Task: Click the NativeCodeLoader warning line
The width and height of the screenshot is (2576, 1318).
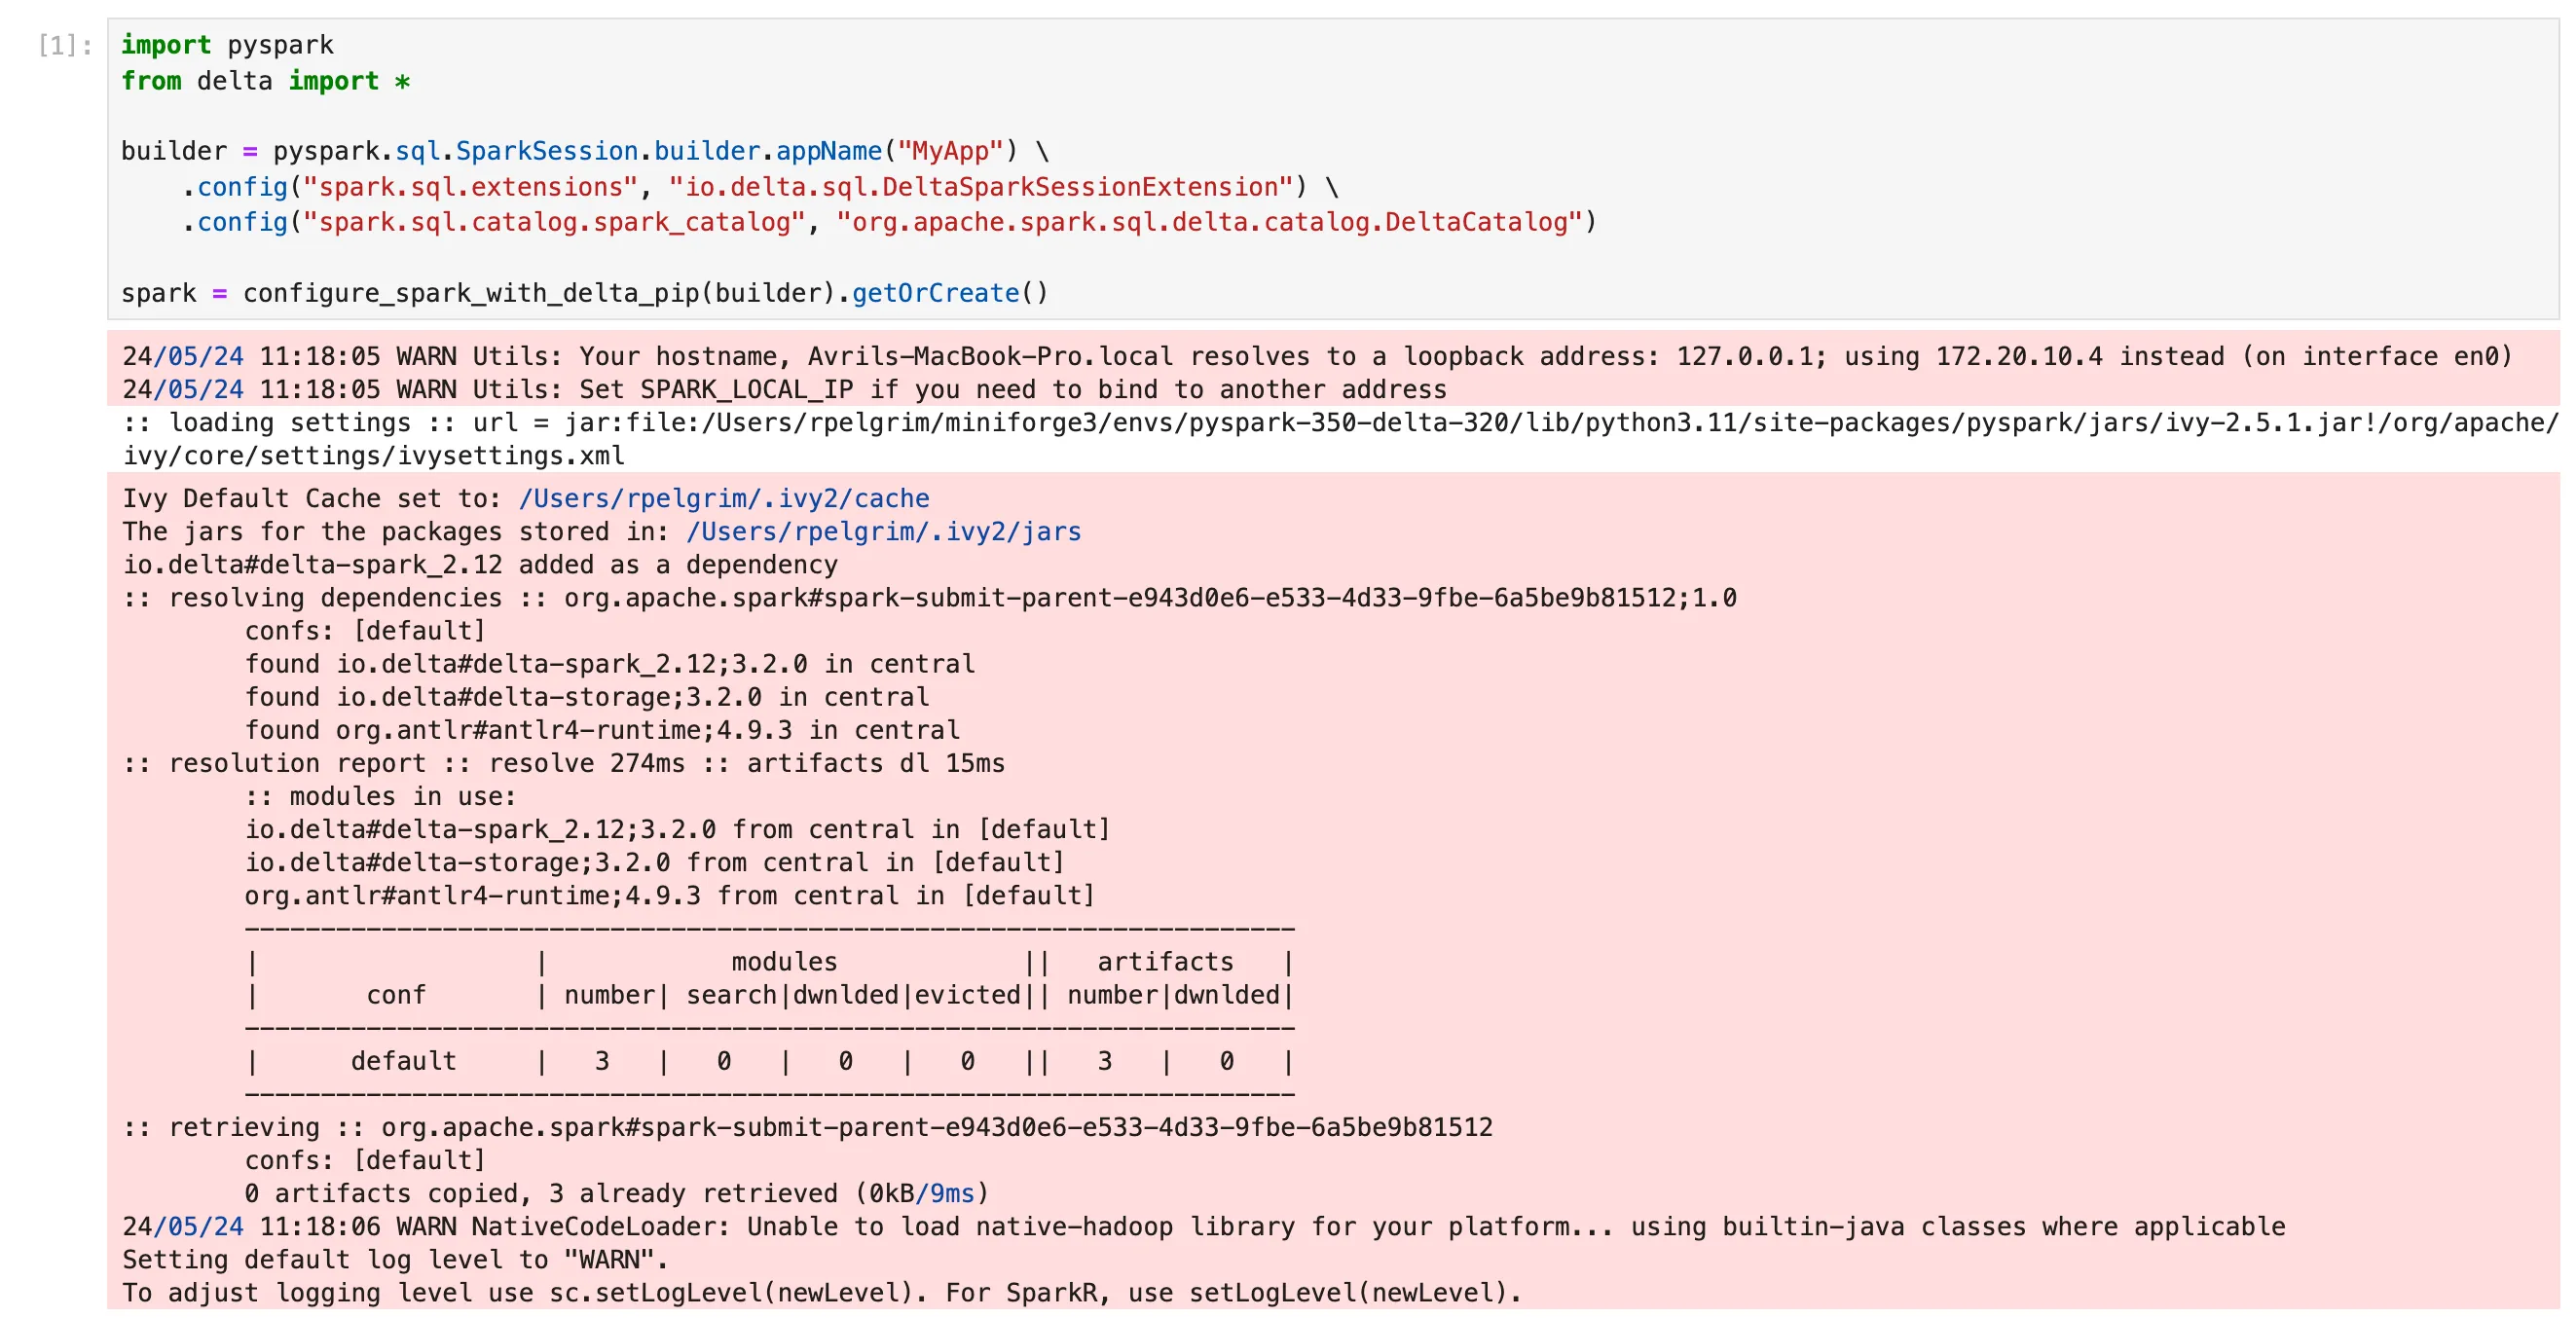Action: coord(1203,1226)
